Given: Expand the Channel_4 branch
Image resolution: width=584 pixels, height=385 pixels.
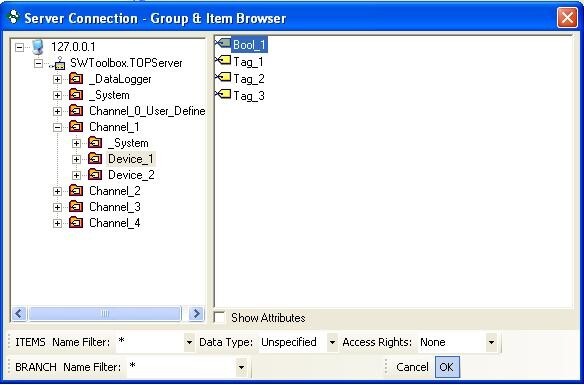Looking at the screenshot, I should tap(57, 223).
